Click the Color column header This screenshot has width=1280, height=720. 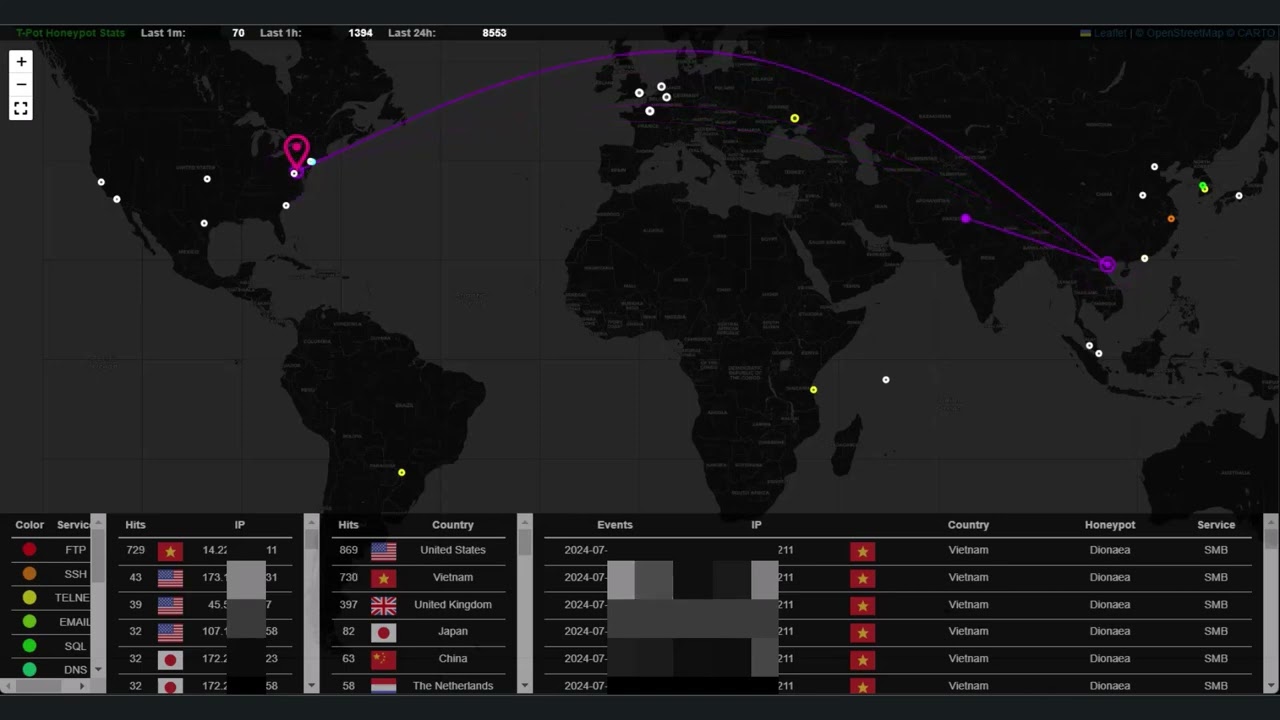point(29,525)
